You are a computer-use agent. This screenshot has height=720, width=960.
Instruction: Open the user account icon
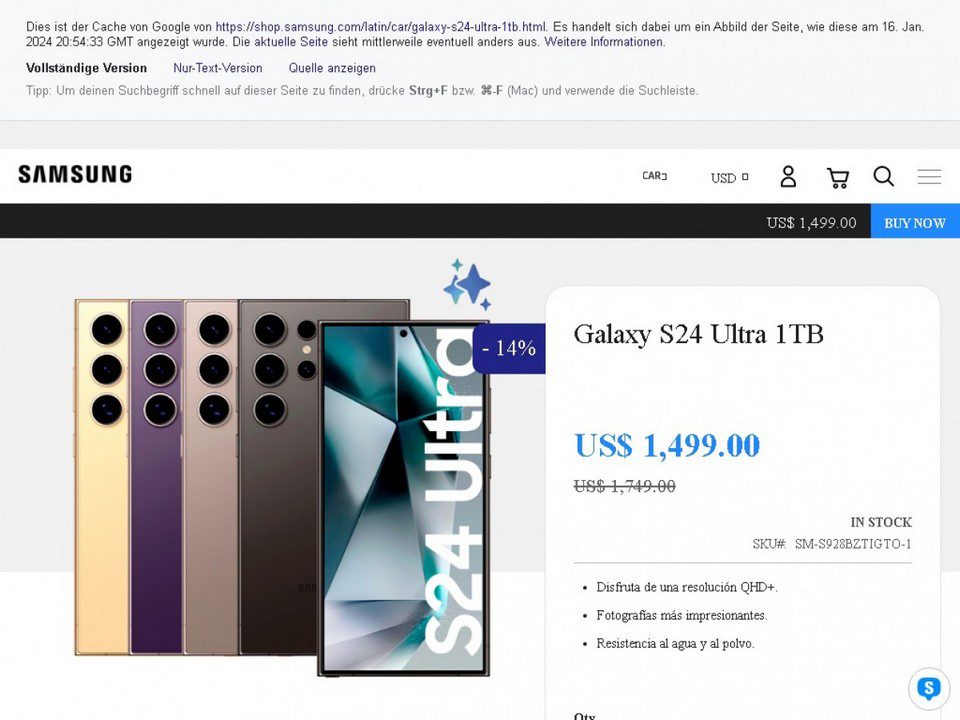tap(788, 176)
